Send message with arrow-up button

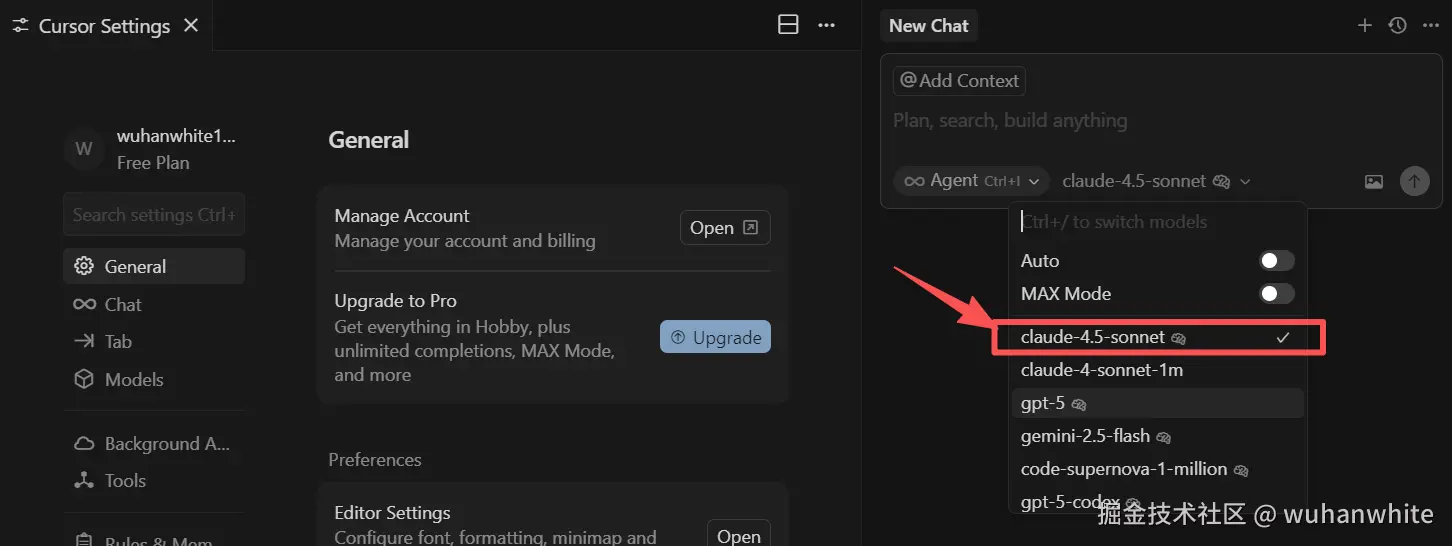(x=1414, y=181)
